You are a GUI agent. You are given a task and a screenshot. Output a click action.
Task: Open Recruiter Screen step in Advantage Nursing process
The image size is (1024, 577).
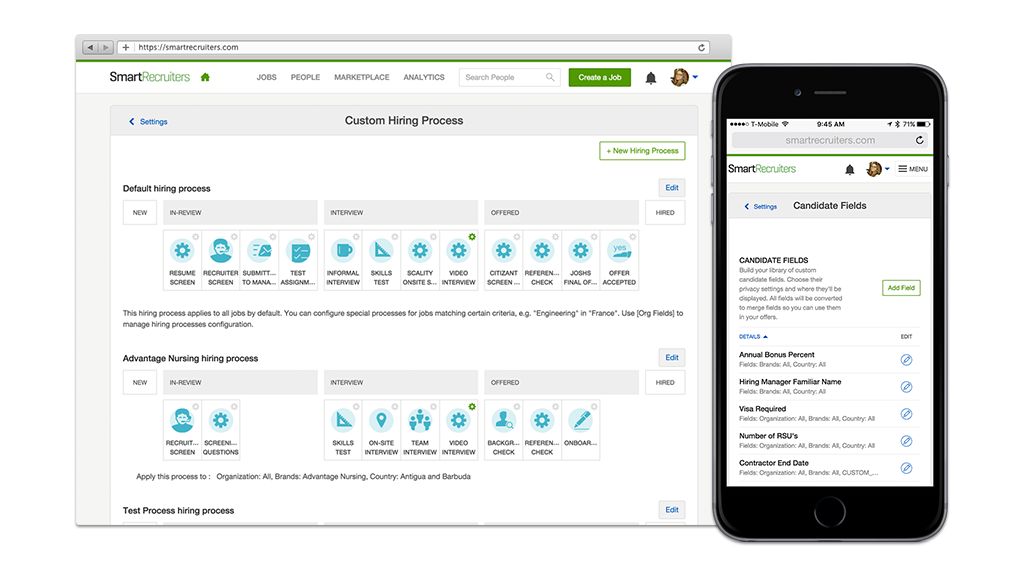pyautogui.click(x=182, y=429)
